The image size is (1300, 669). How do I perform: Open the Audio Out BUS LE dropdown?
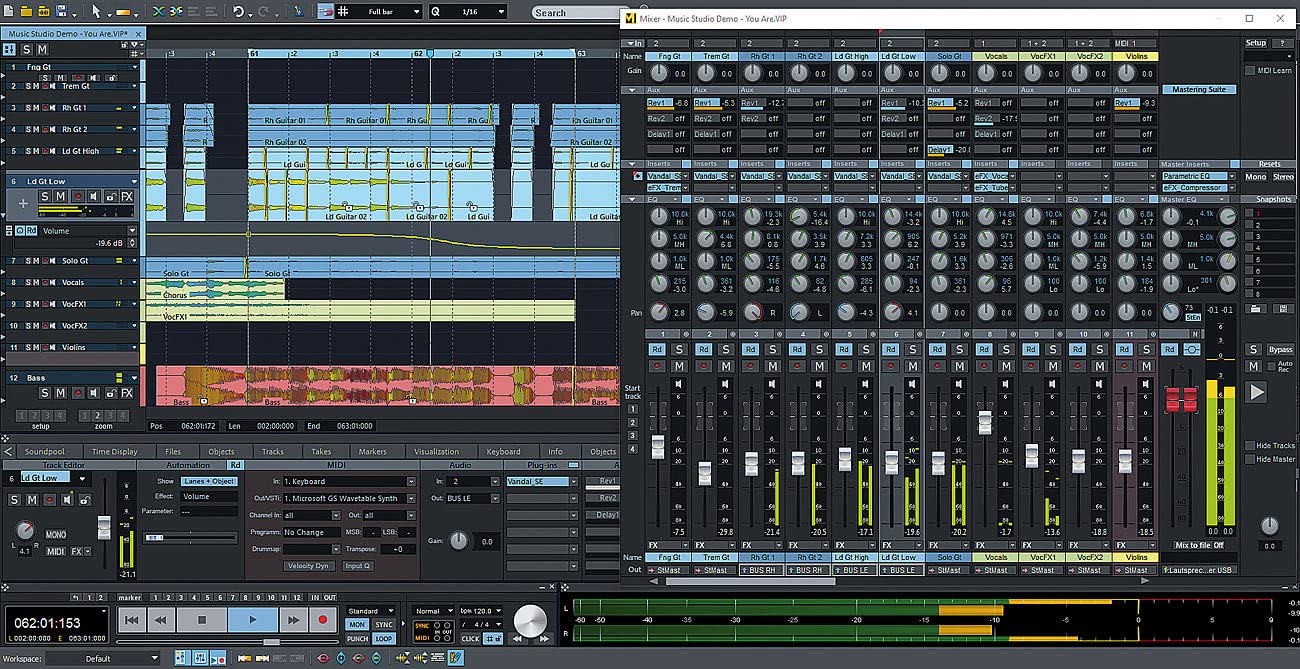[x=473, y=499]
